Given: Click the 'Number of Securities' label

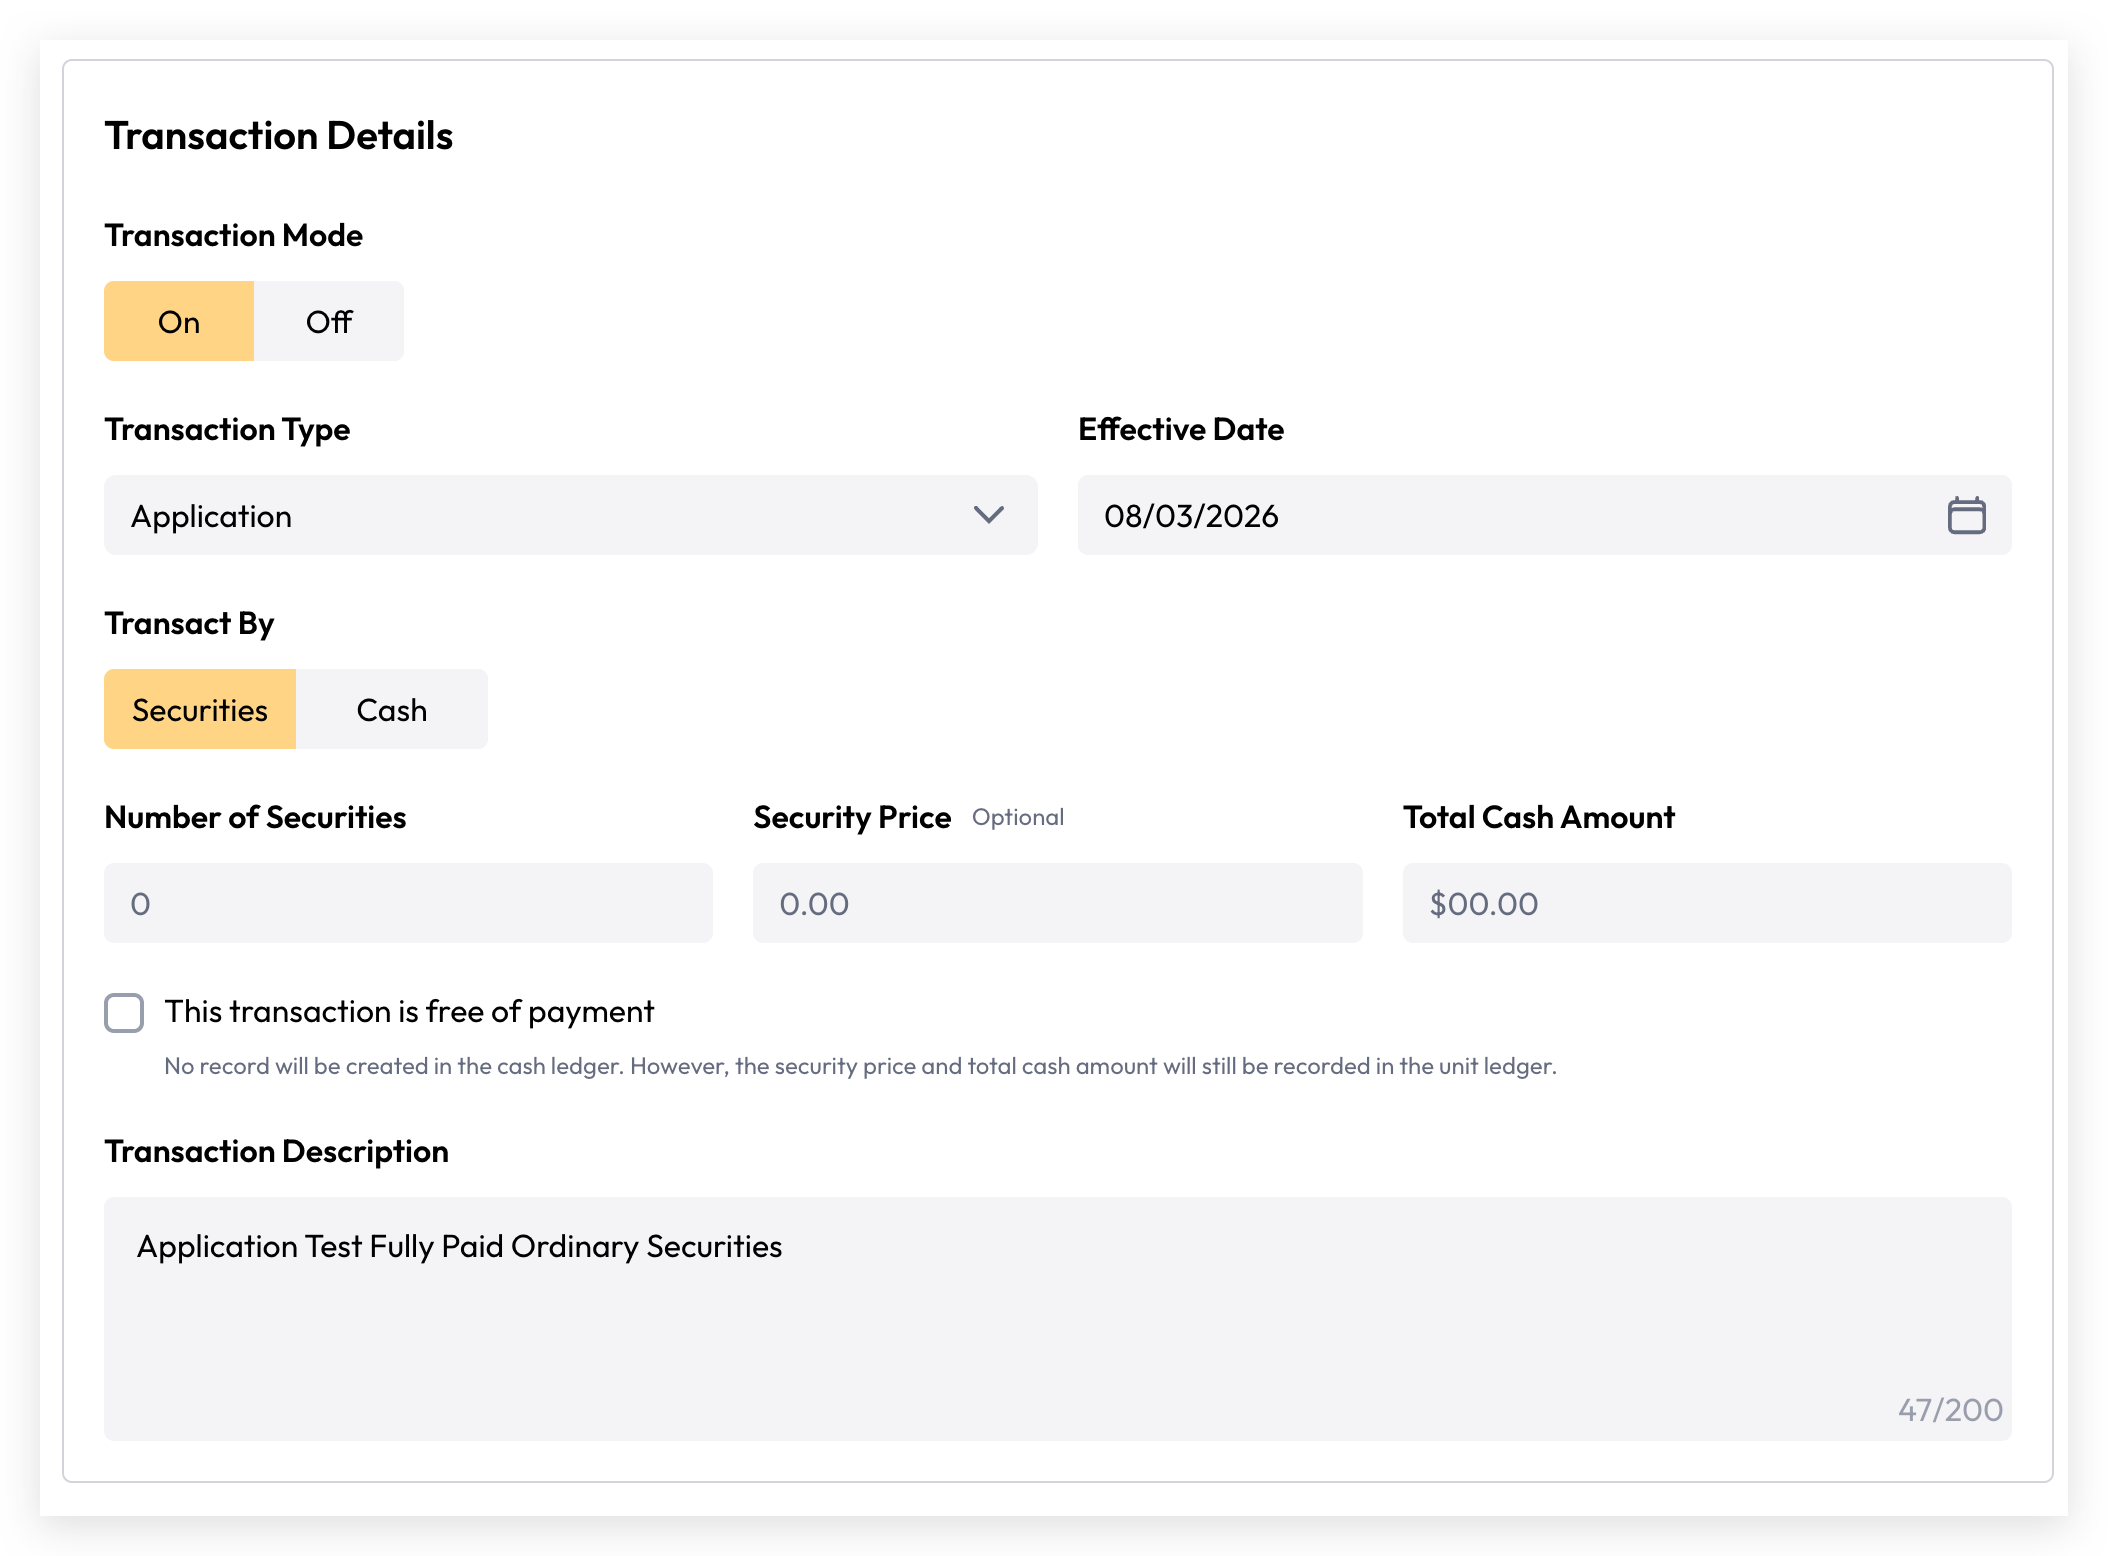Looking at the screenshot, I should (255, 817).
